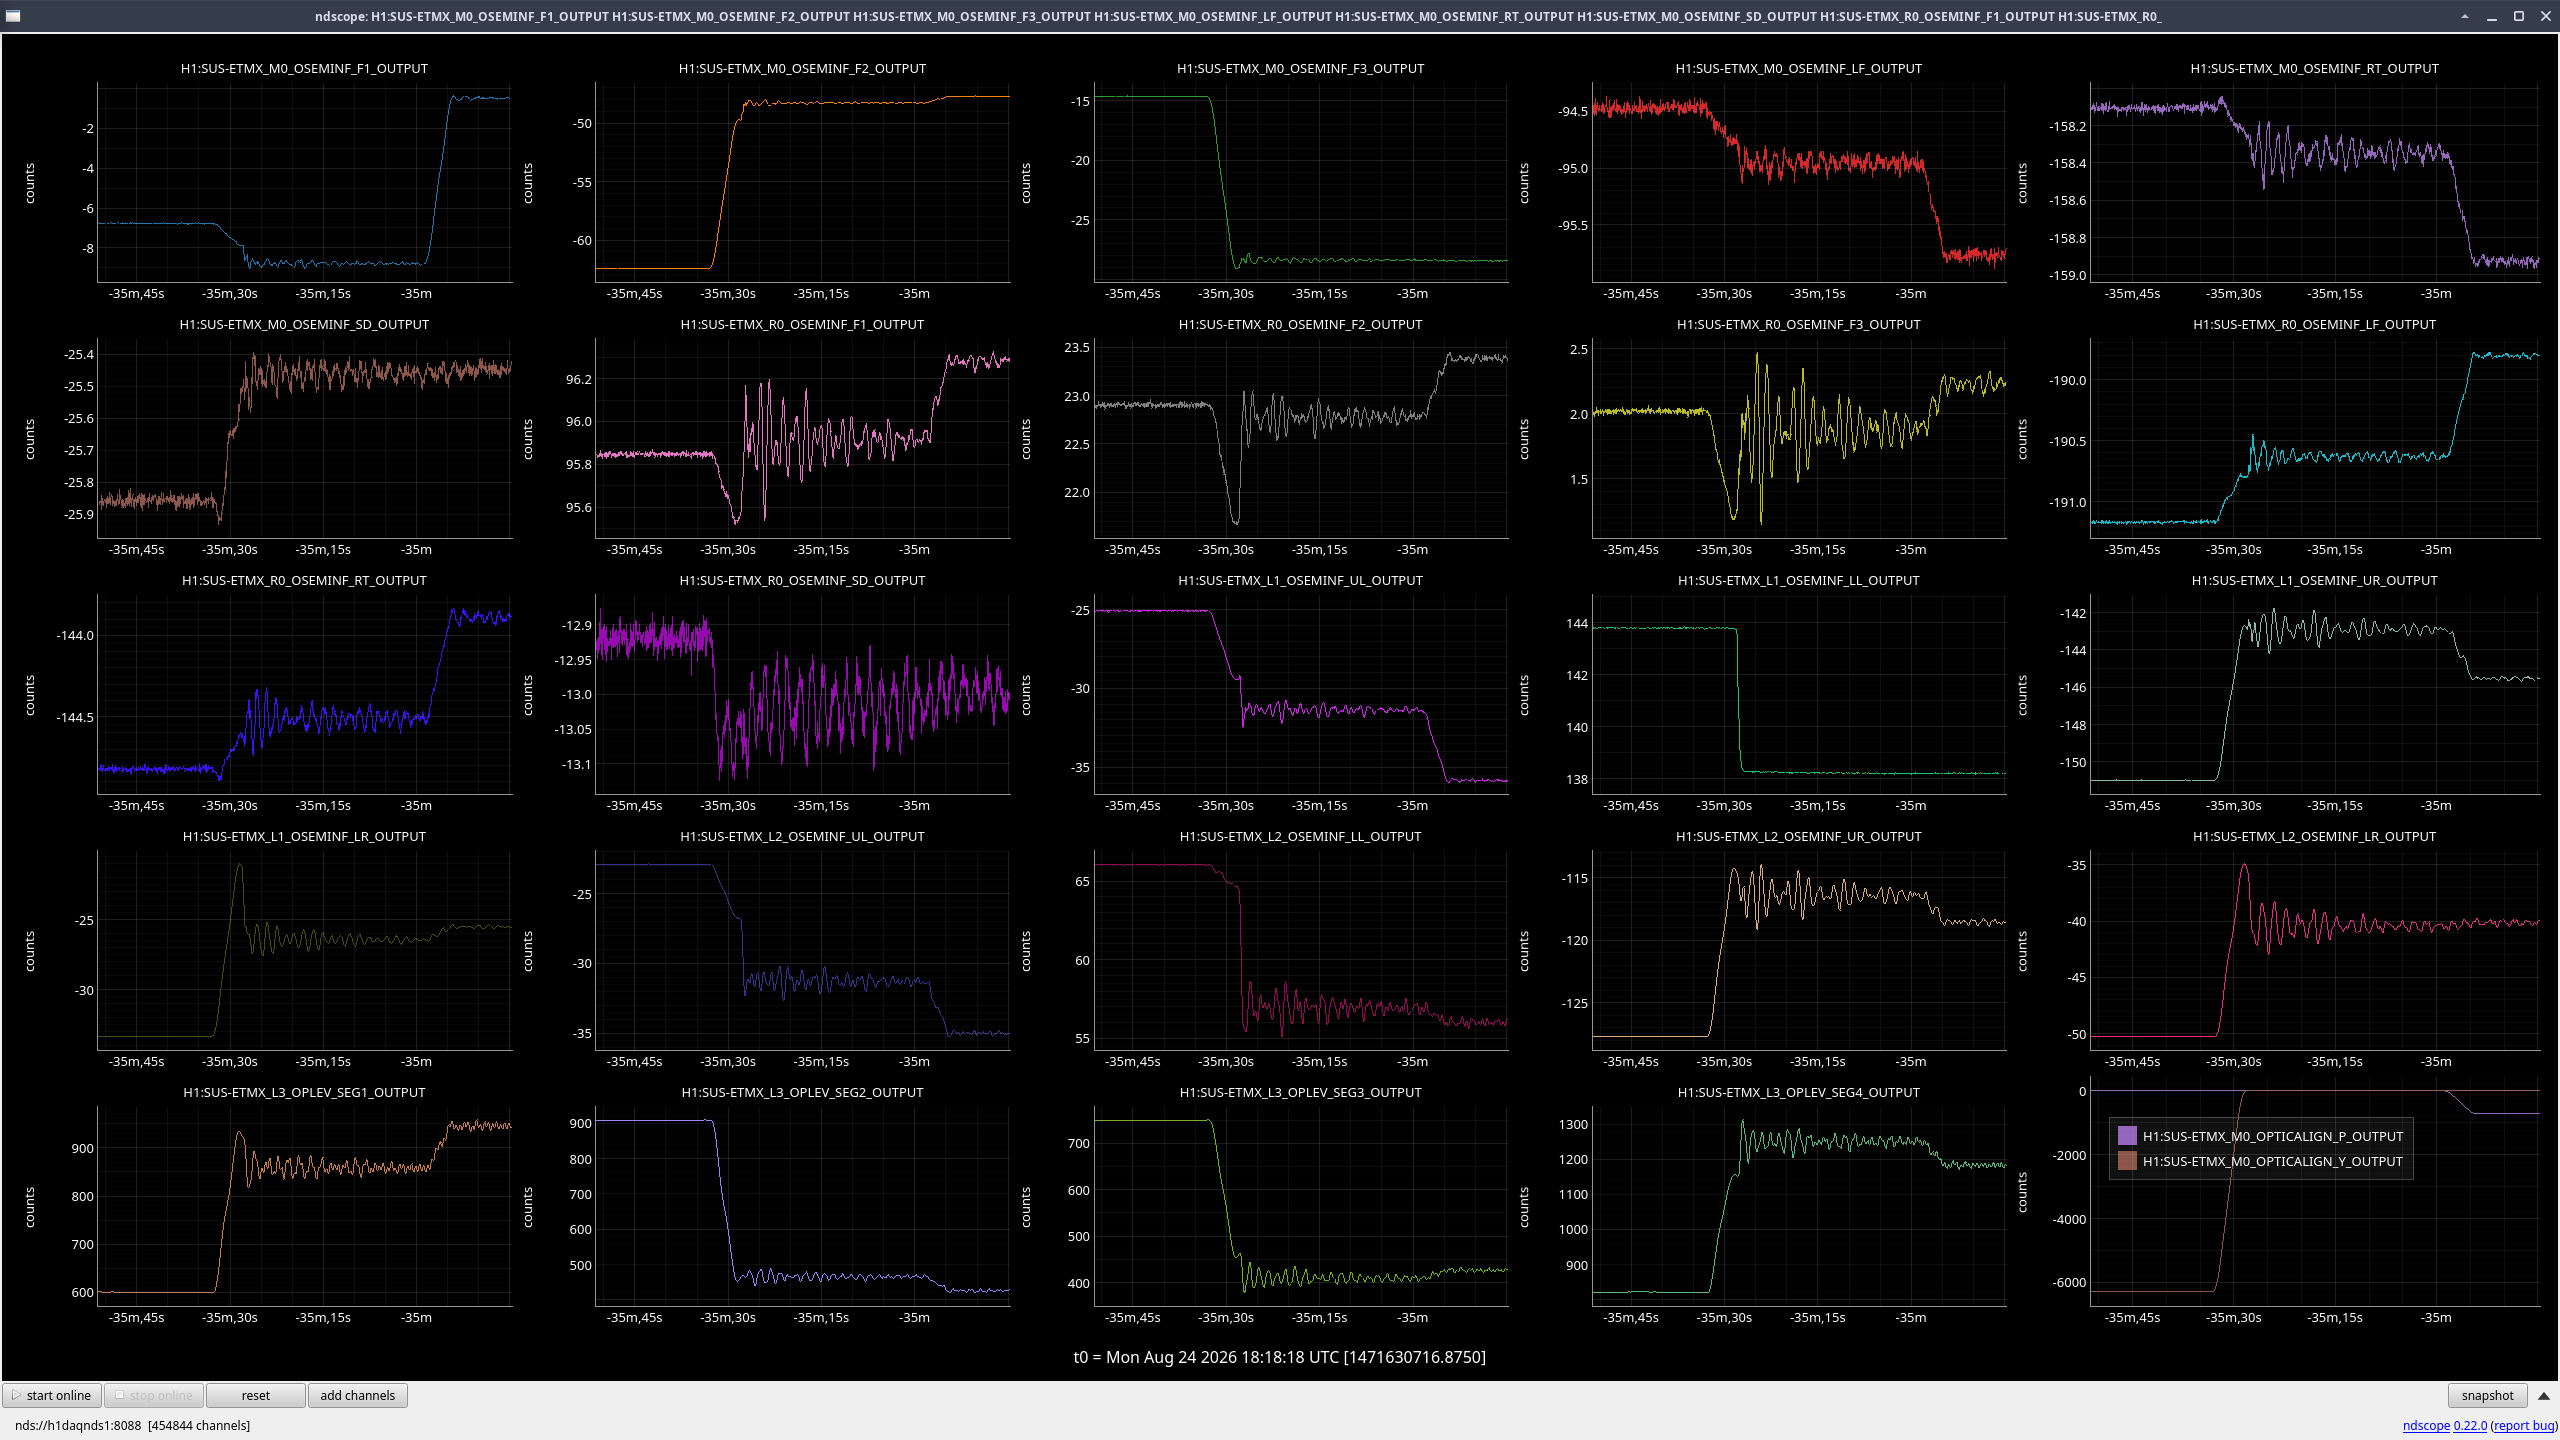The image size is (2560, 1440).
Task: Click the t0 timestamp label
Action: coord(1280,1357)
